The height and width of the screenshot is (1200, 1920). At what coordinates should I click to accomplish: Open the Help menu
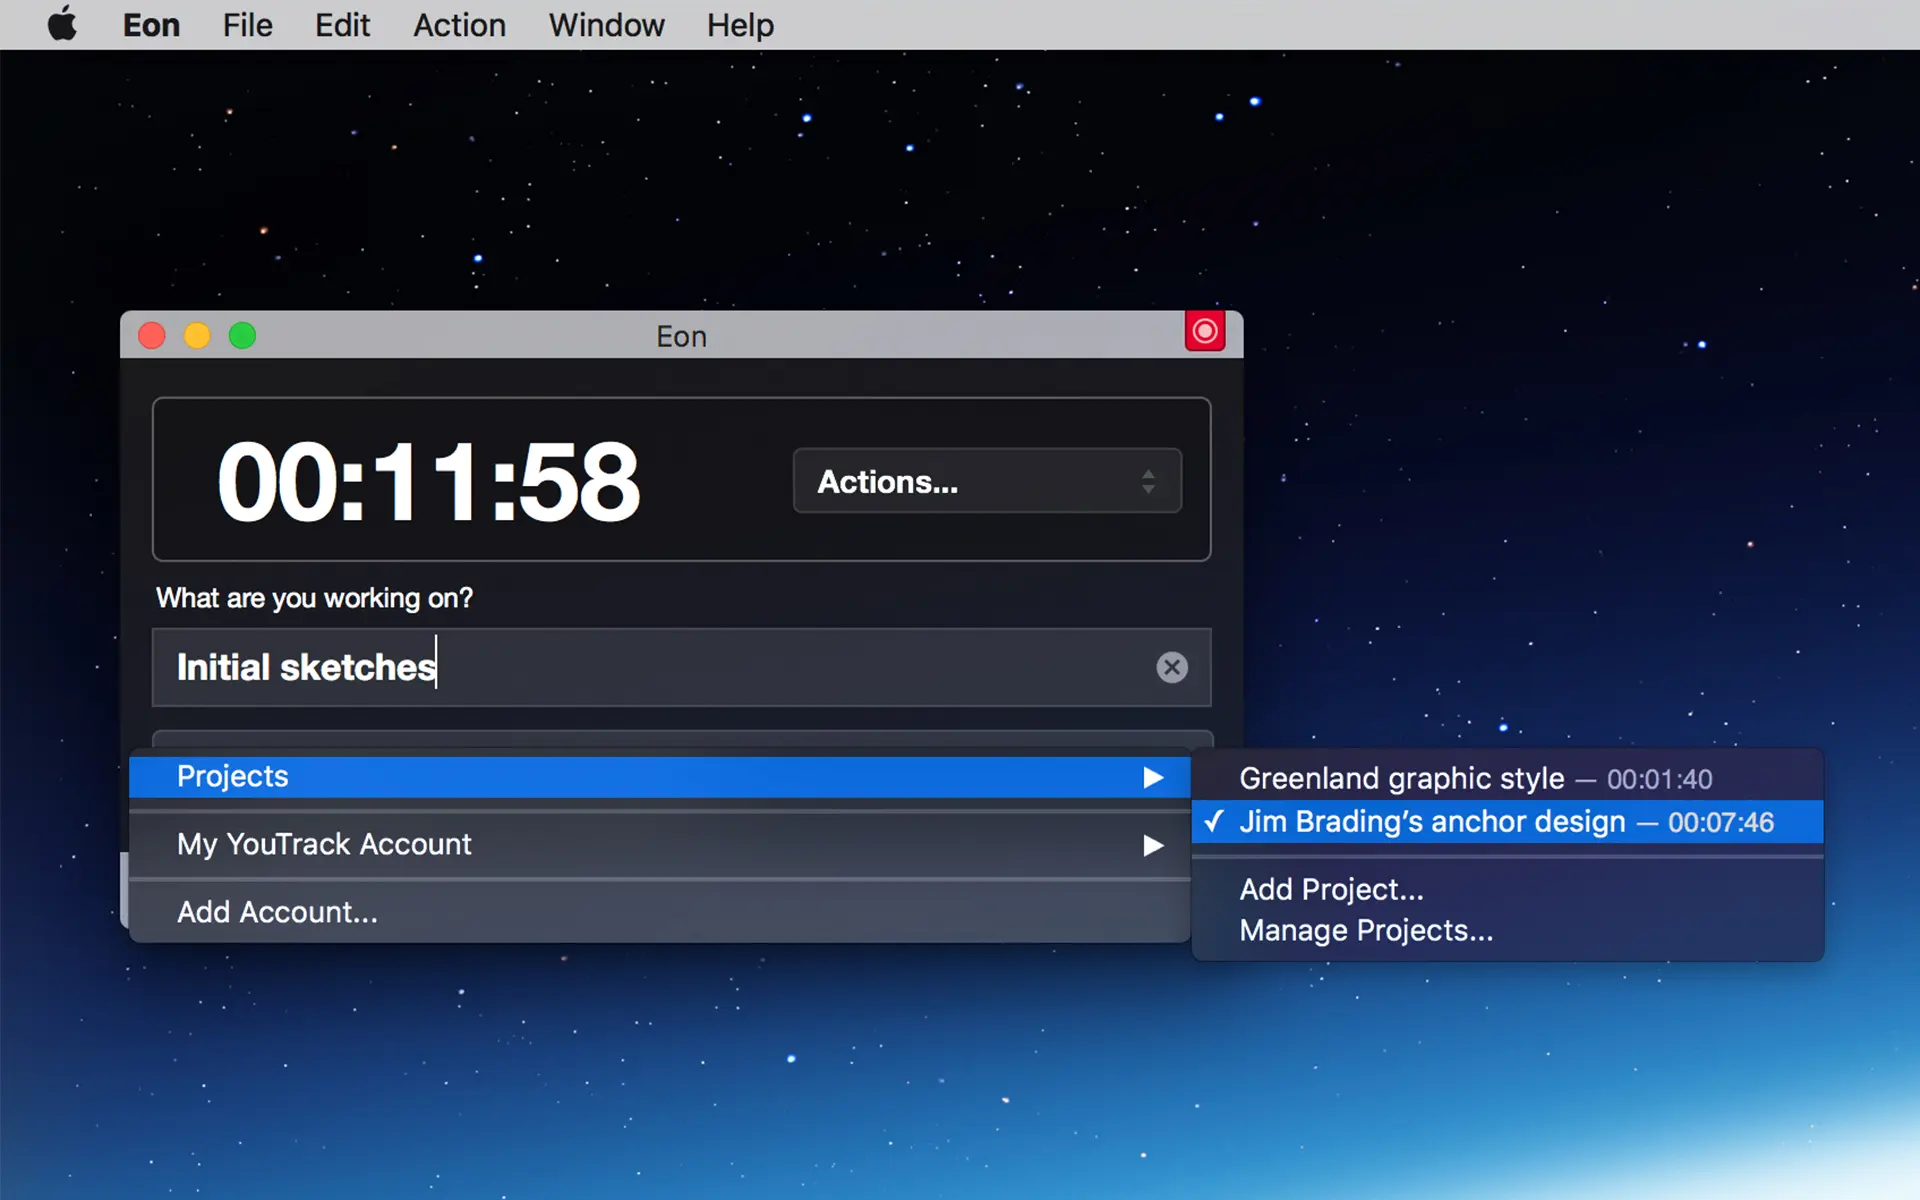[x=740, y=25]
